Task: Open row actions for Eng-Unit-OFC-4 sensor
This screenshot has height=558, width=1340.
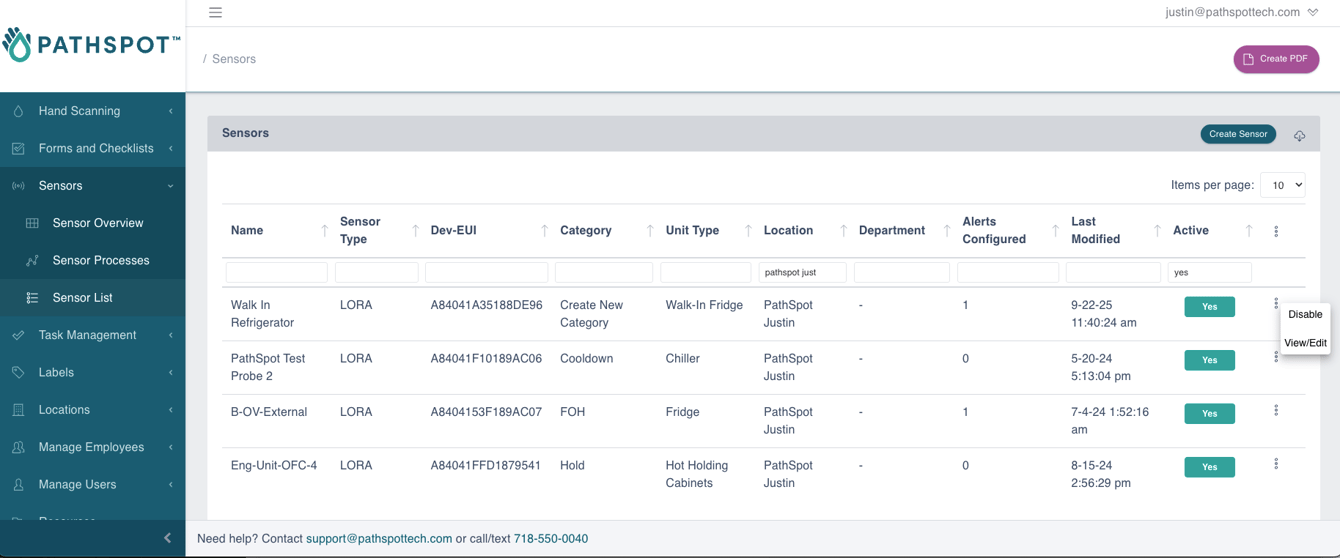Action: pos(1276,464)
